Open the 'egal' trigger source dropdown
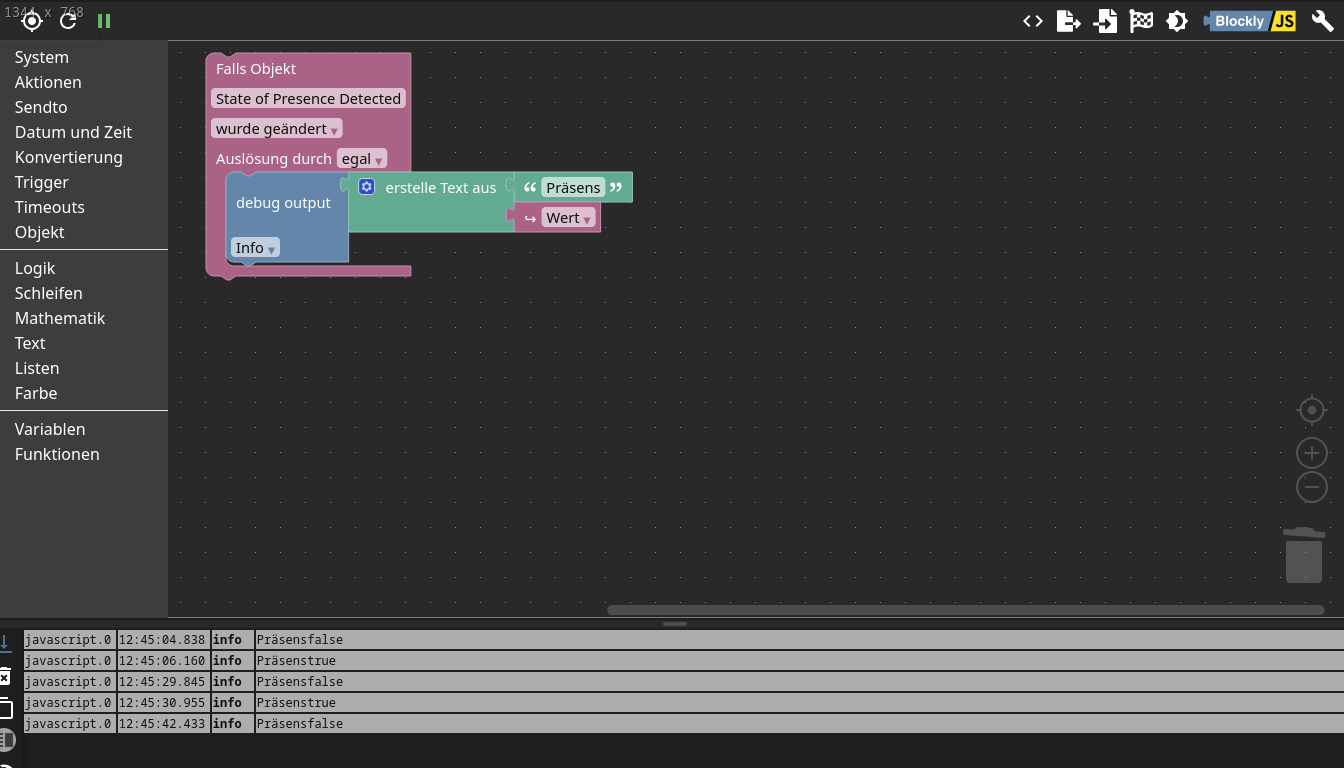 click(x=362, y=159)
